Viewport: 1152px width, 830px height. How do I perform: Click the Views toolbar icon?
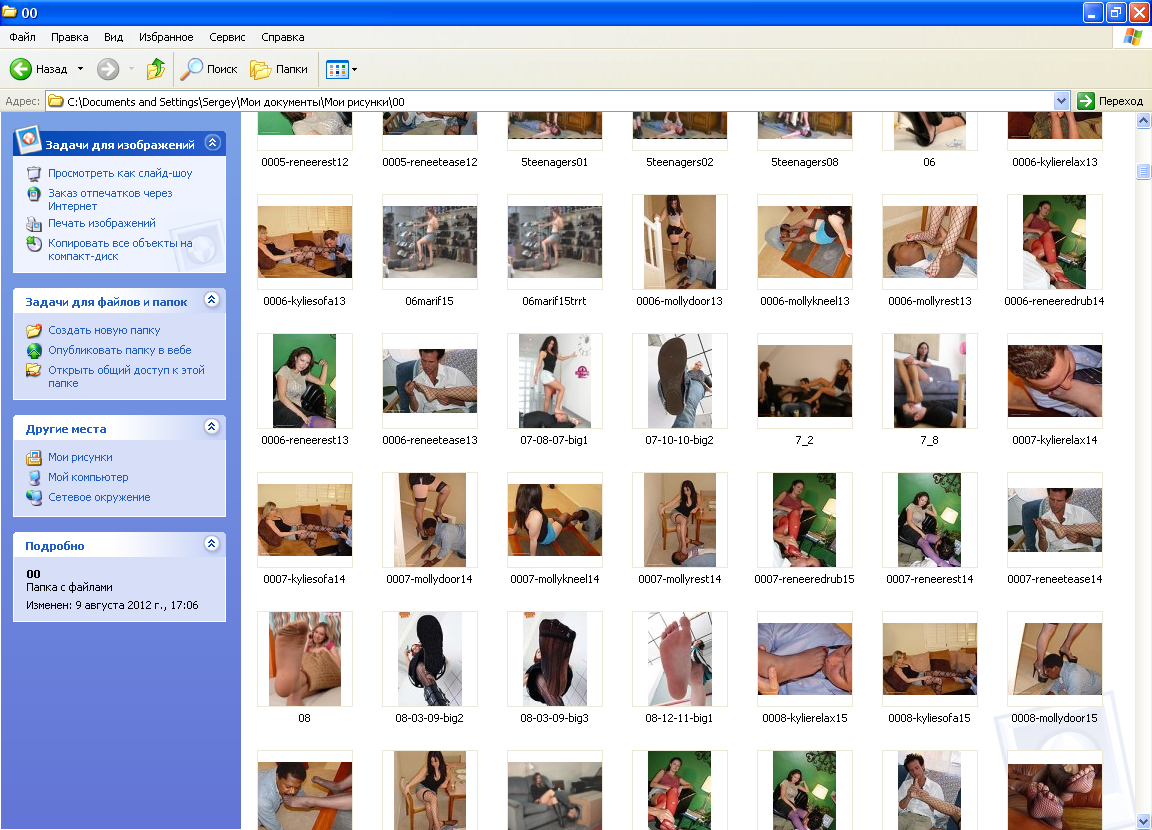pos(336,70)
